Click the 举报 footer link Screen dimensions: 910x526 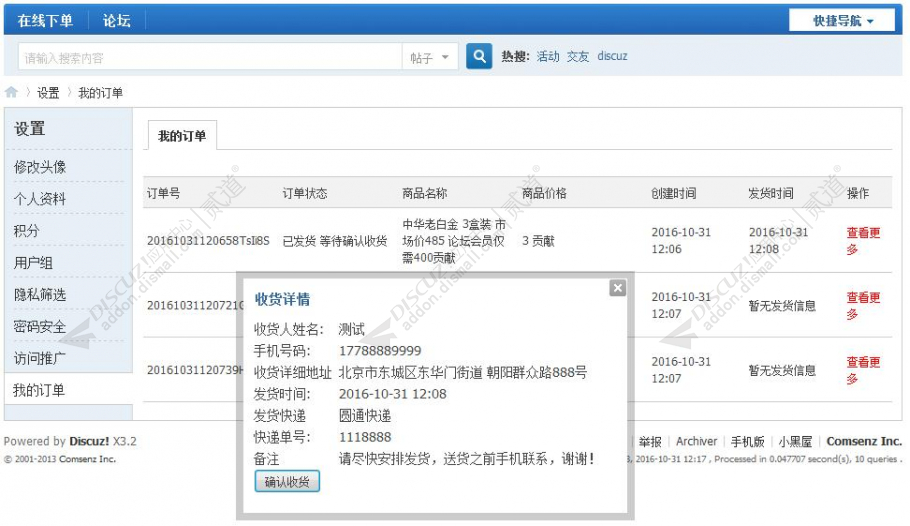coord(650,441)
